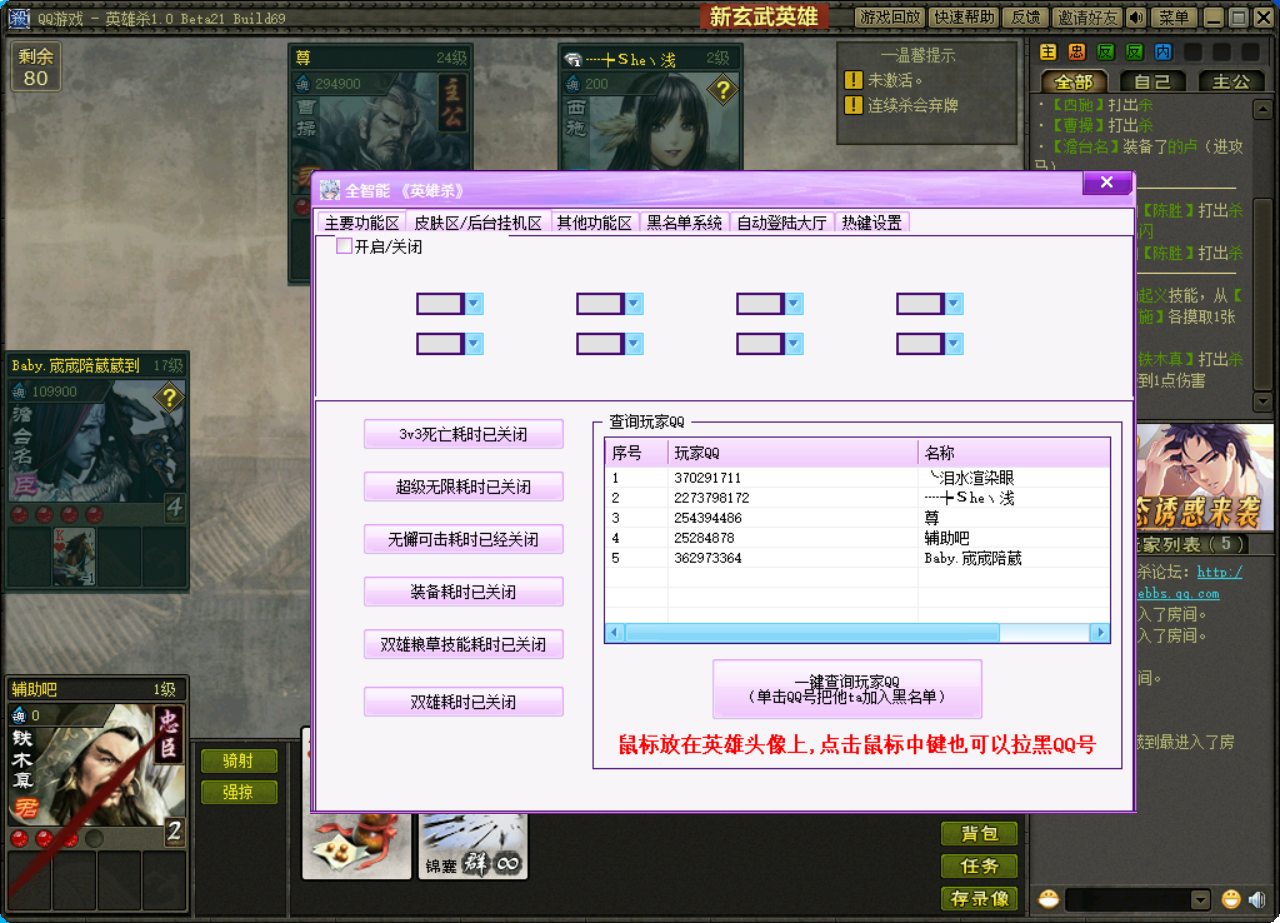Open the smiley emoji picker in chat
The width and height of the screenshot is (1280, 923).
(x=1231, y=899)
